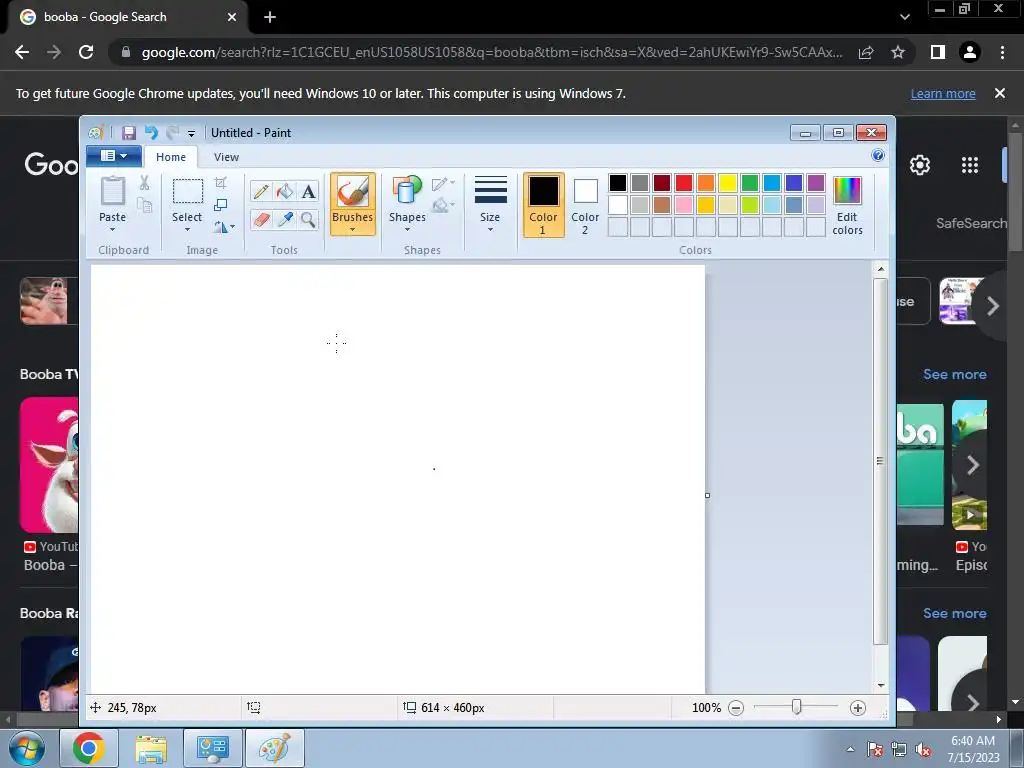Viewport: 1024px width, 768px height.
Task: Reload the Chrome page
Action: point(86,52)
